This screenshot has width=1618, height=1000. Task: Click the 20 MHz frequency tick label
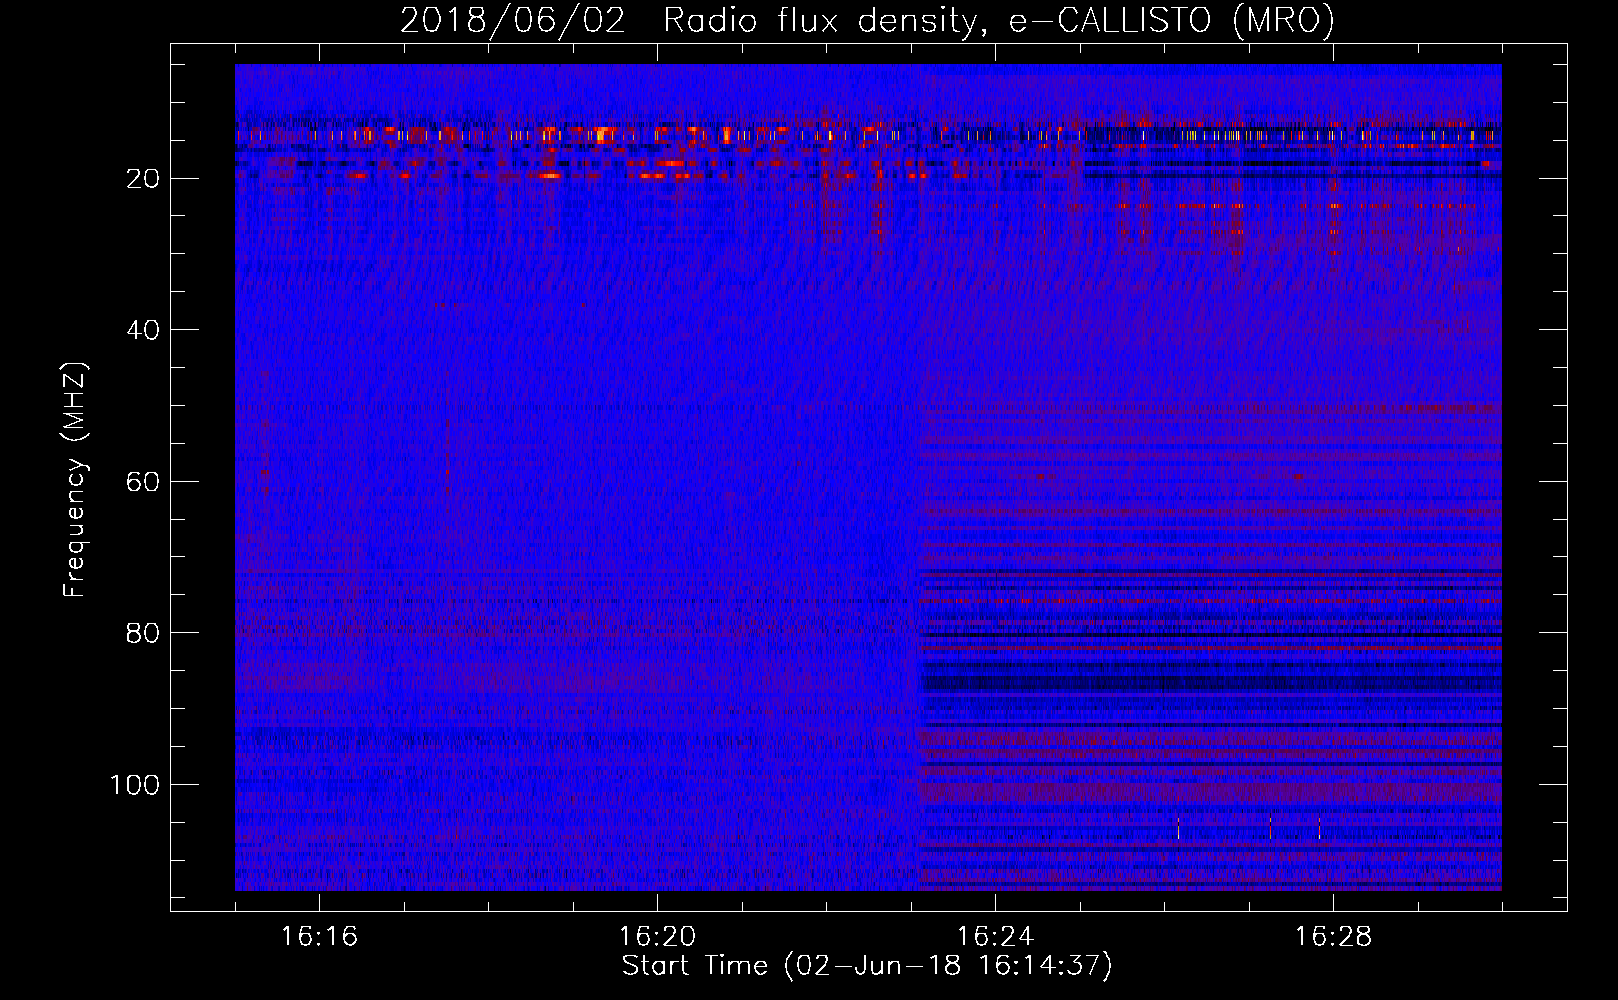pyautogui.click(x=143, y=179)
